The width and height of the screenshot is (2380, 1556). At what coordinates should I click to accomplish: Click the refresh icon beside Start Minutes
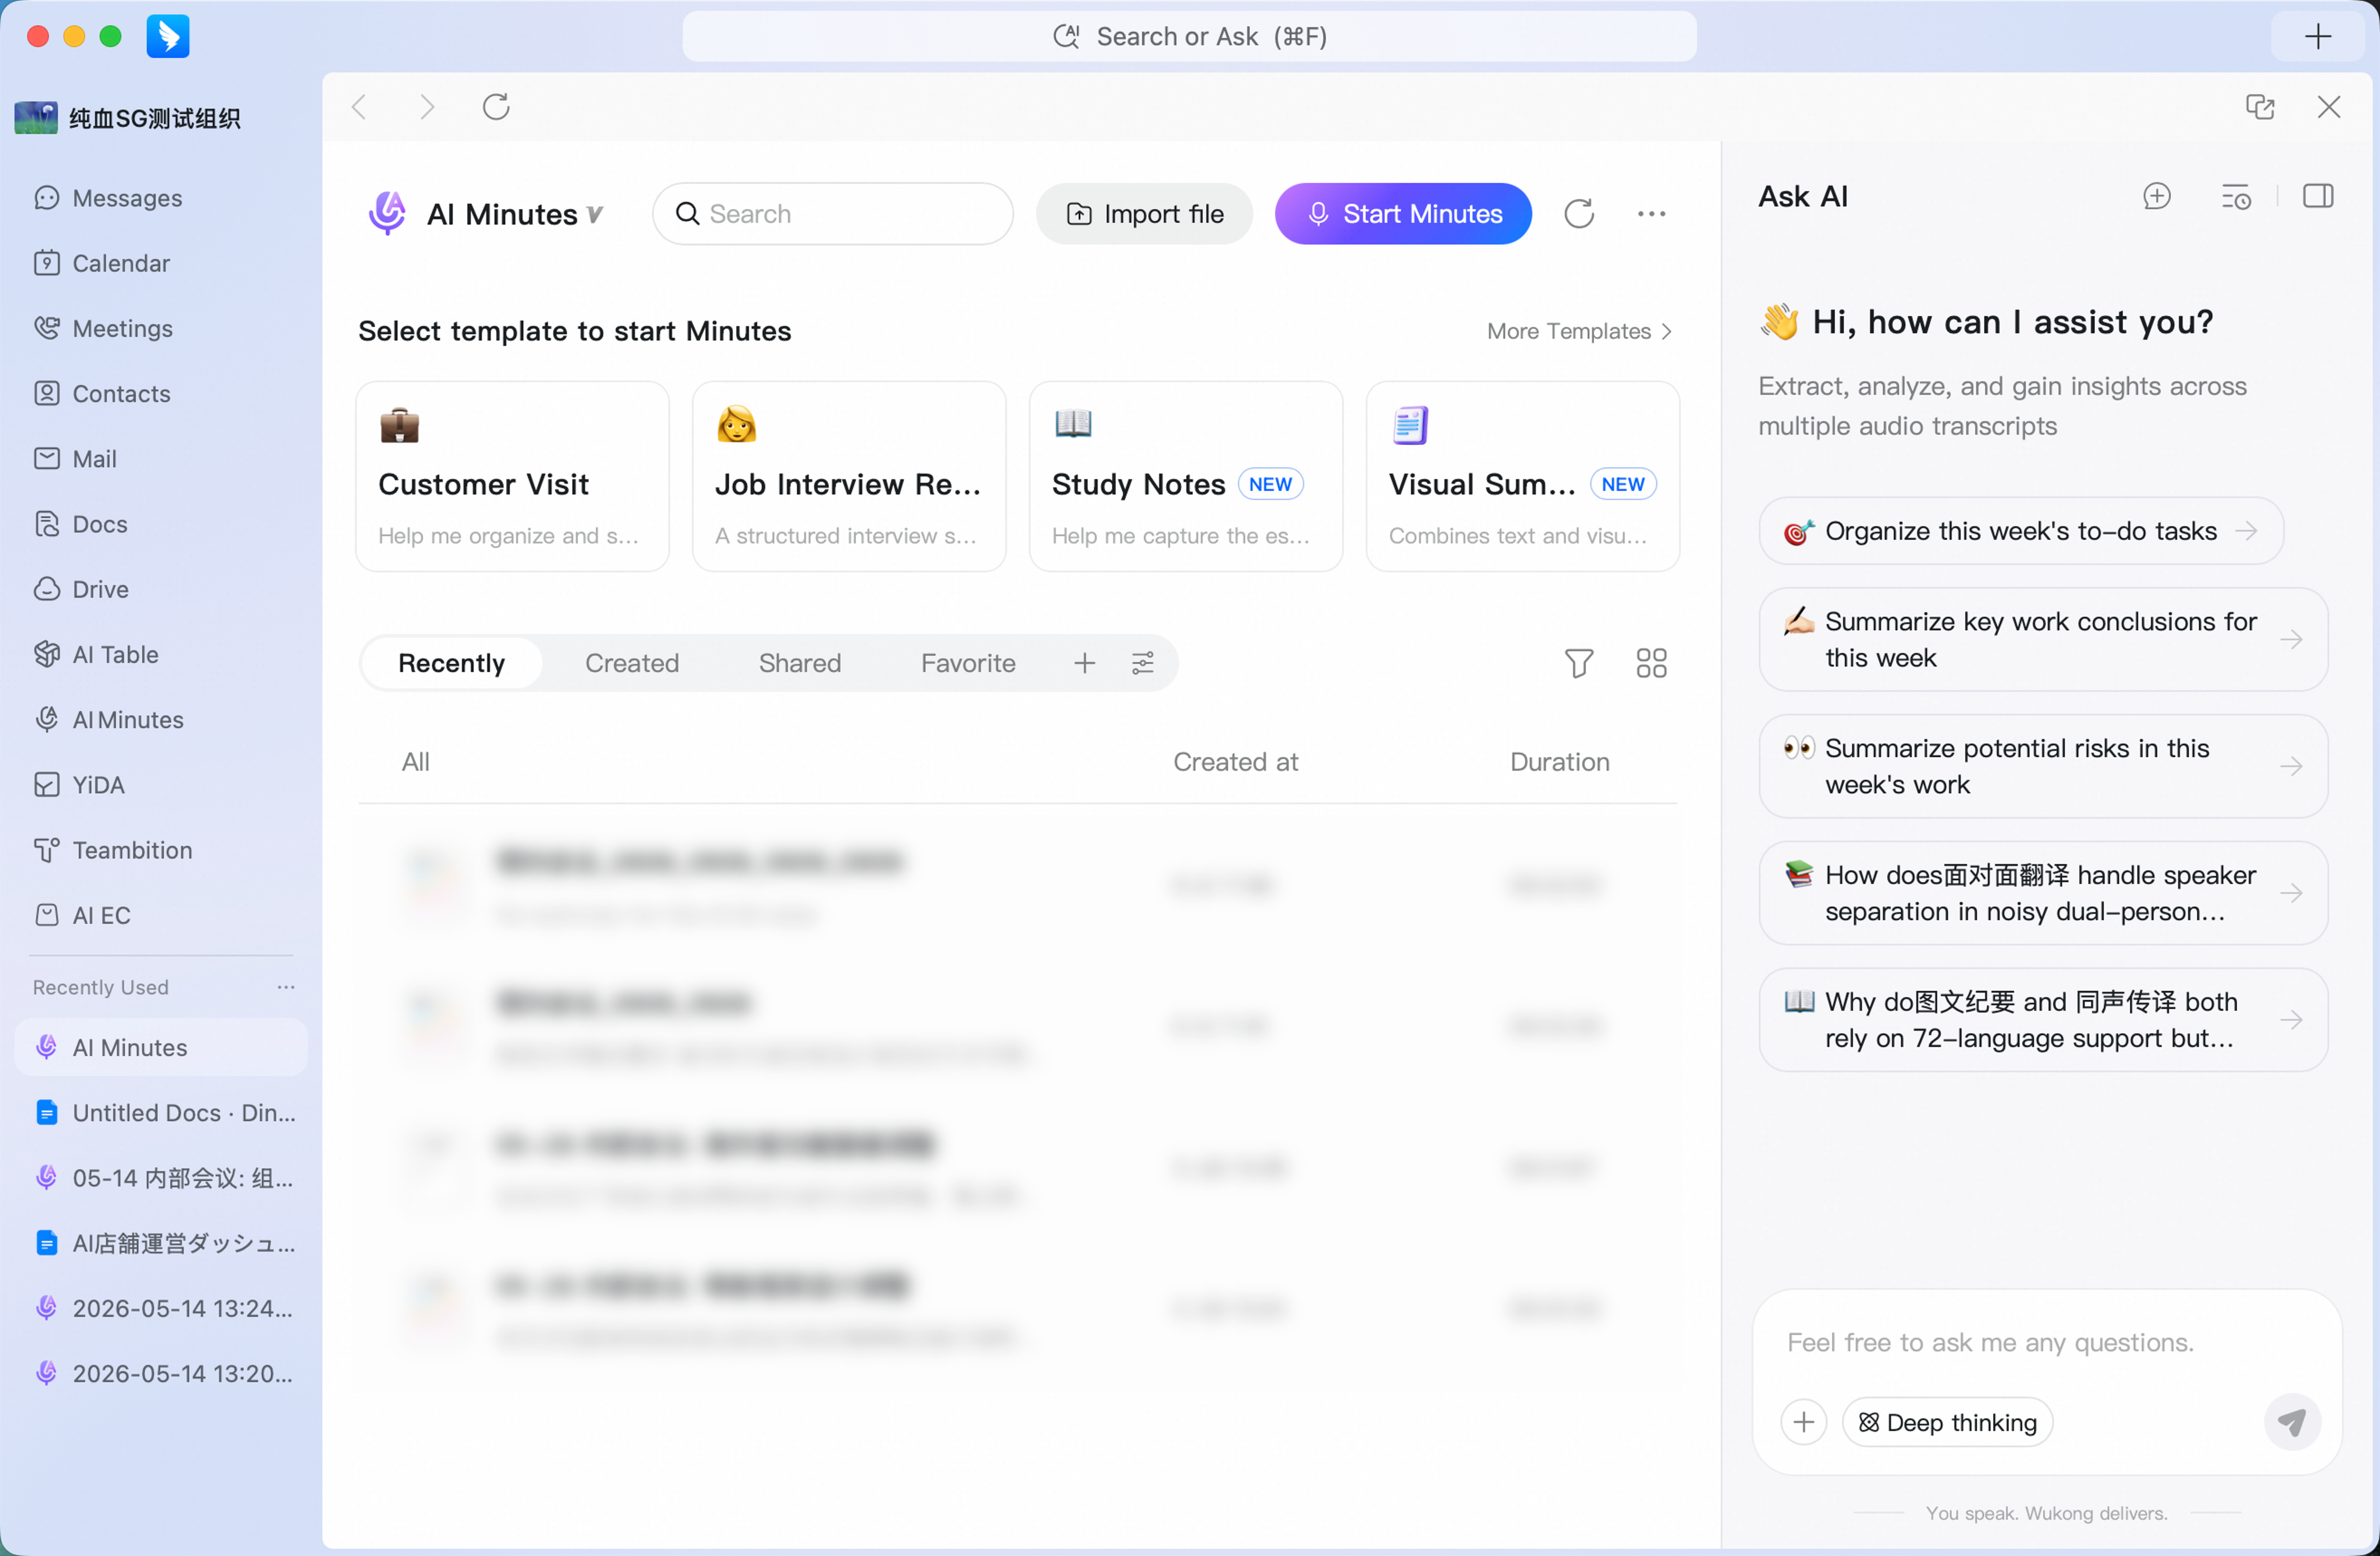[x=1578, y=214]
